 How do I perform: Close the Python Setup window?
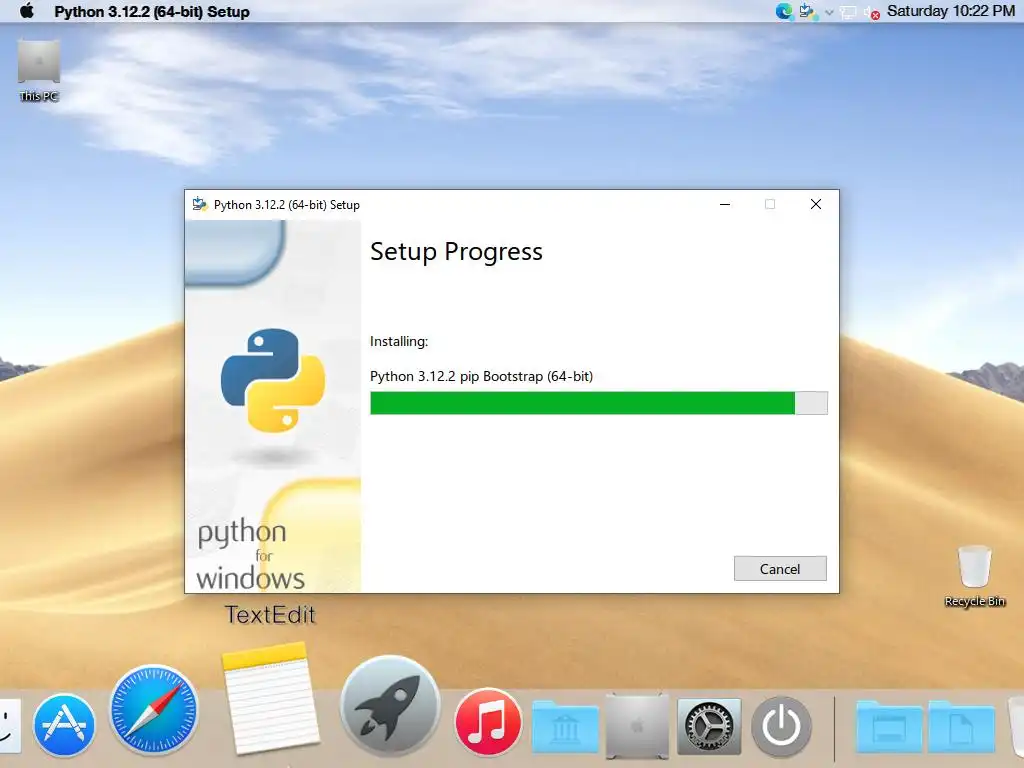[x=816, y=204]
